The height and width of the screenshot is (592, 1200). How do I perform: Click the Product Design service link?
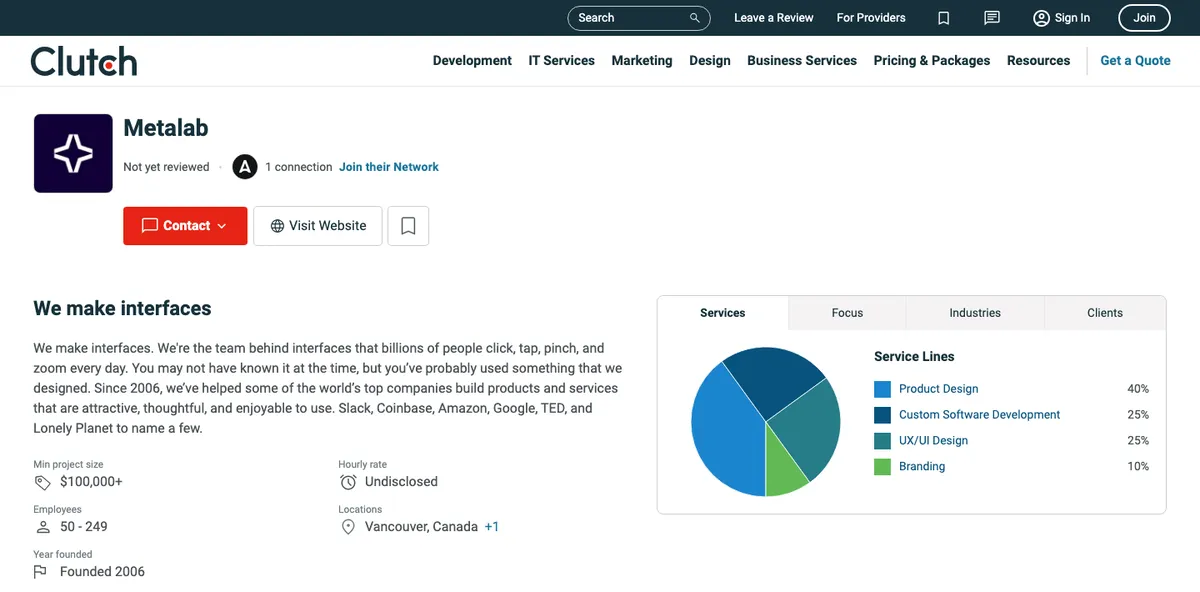[939, 389]
